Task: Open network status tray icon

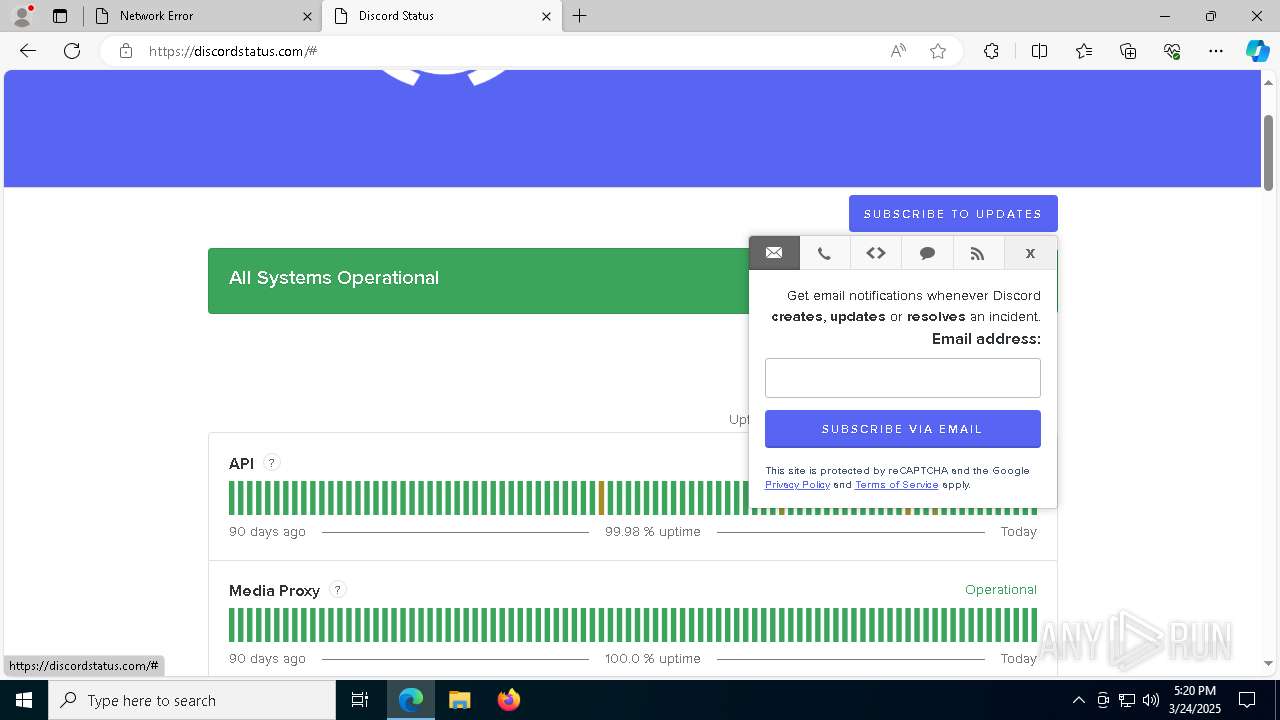Action: [x=1127, y=700]
